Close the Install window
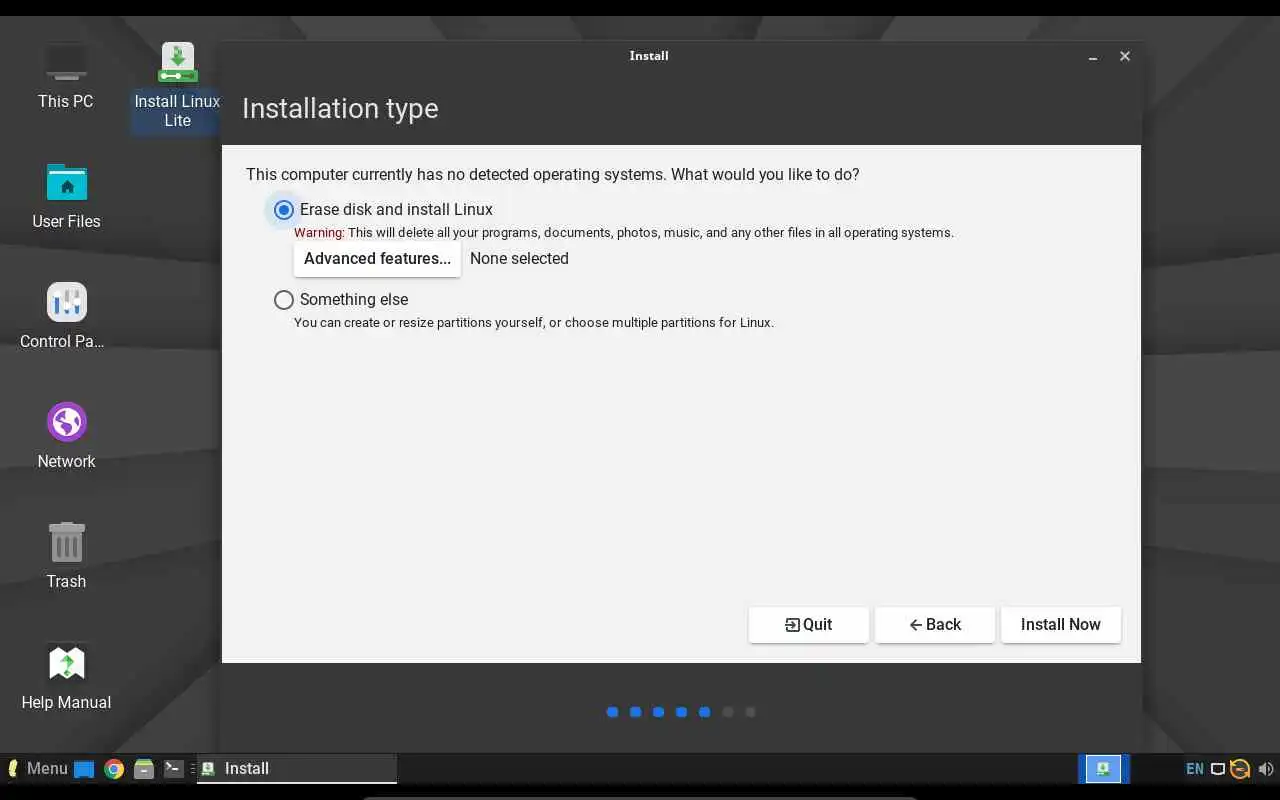Image resolution: width=1280 pixels, height=800 pixels. pos(1125,56)
